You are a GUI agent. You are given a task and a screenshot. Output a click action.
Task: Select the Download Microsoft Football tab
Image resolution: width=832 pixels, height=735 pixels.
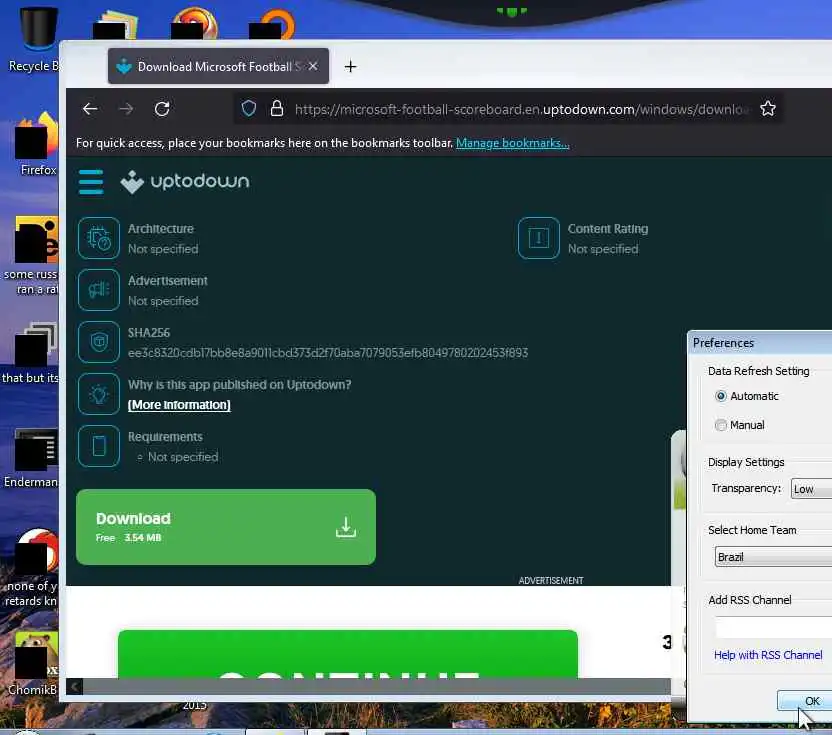click(x=218, y=66)
